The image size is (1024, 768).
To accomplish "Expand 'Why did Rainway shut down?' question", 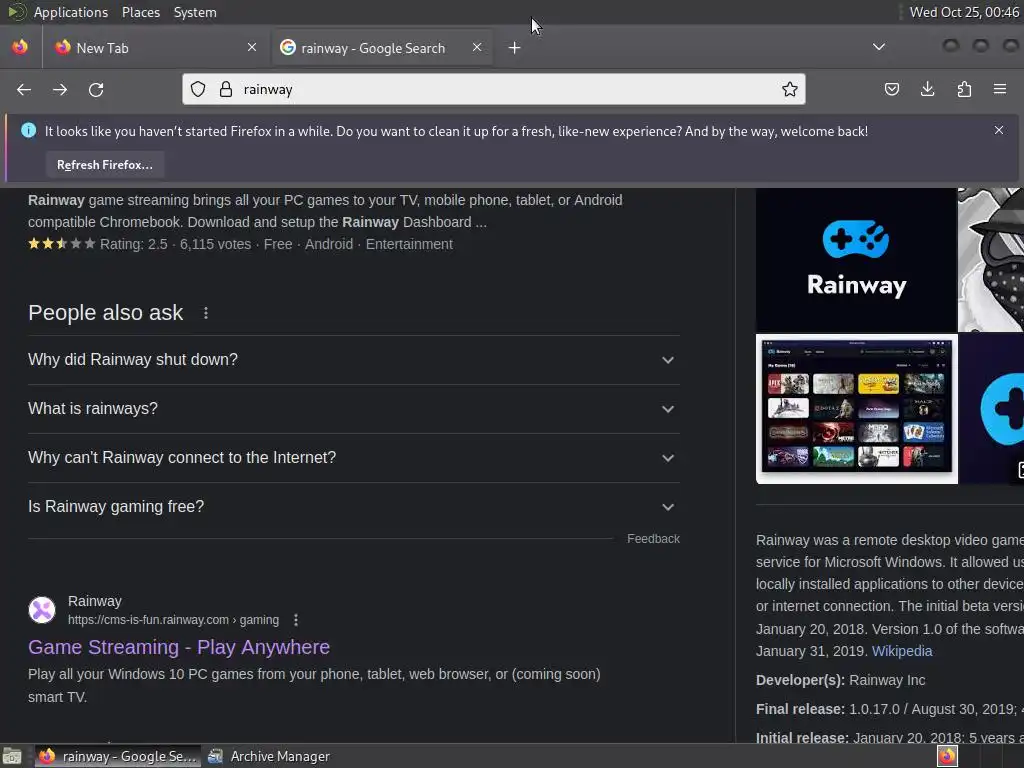I will [354, 360].
